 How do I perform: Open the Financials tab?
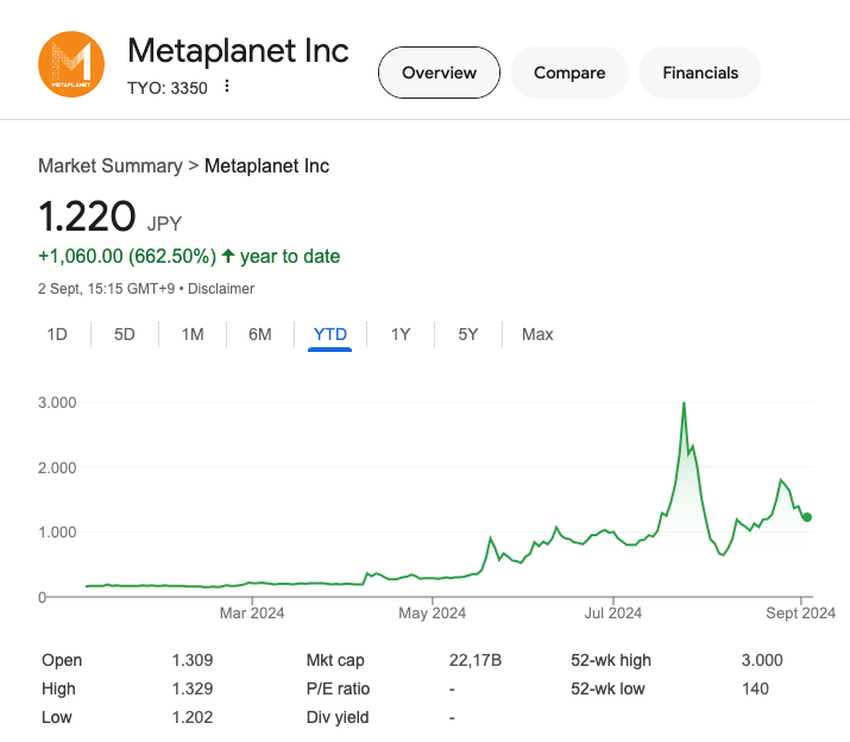[x=700, y=73]
